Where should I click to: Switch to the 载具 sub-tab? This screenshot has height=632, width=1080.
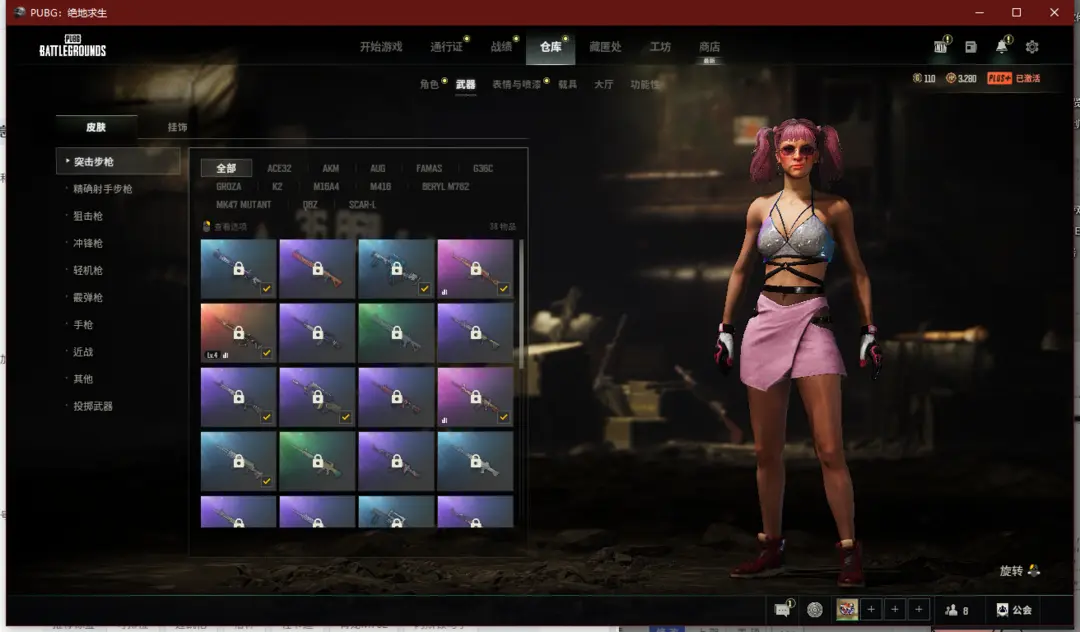coord(568,84)
